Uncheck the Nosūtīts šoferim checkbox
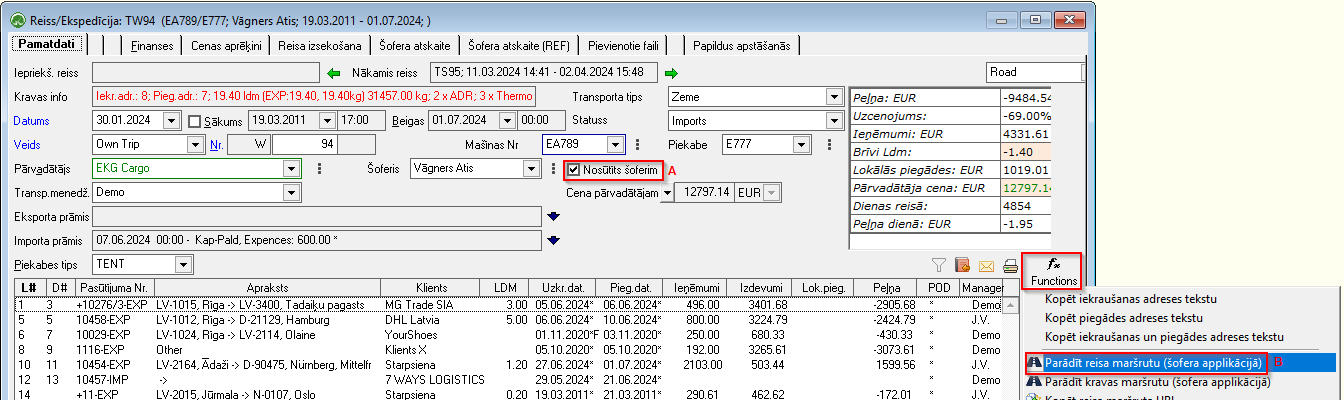1344x400 pixels. point(574,170)
